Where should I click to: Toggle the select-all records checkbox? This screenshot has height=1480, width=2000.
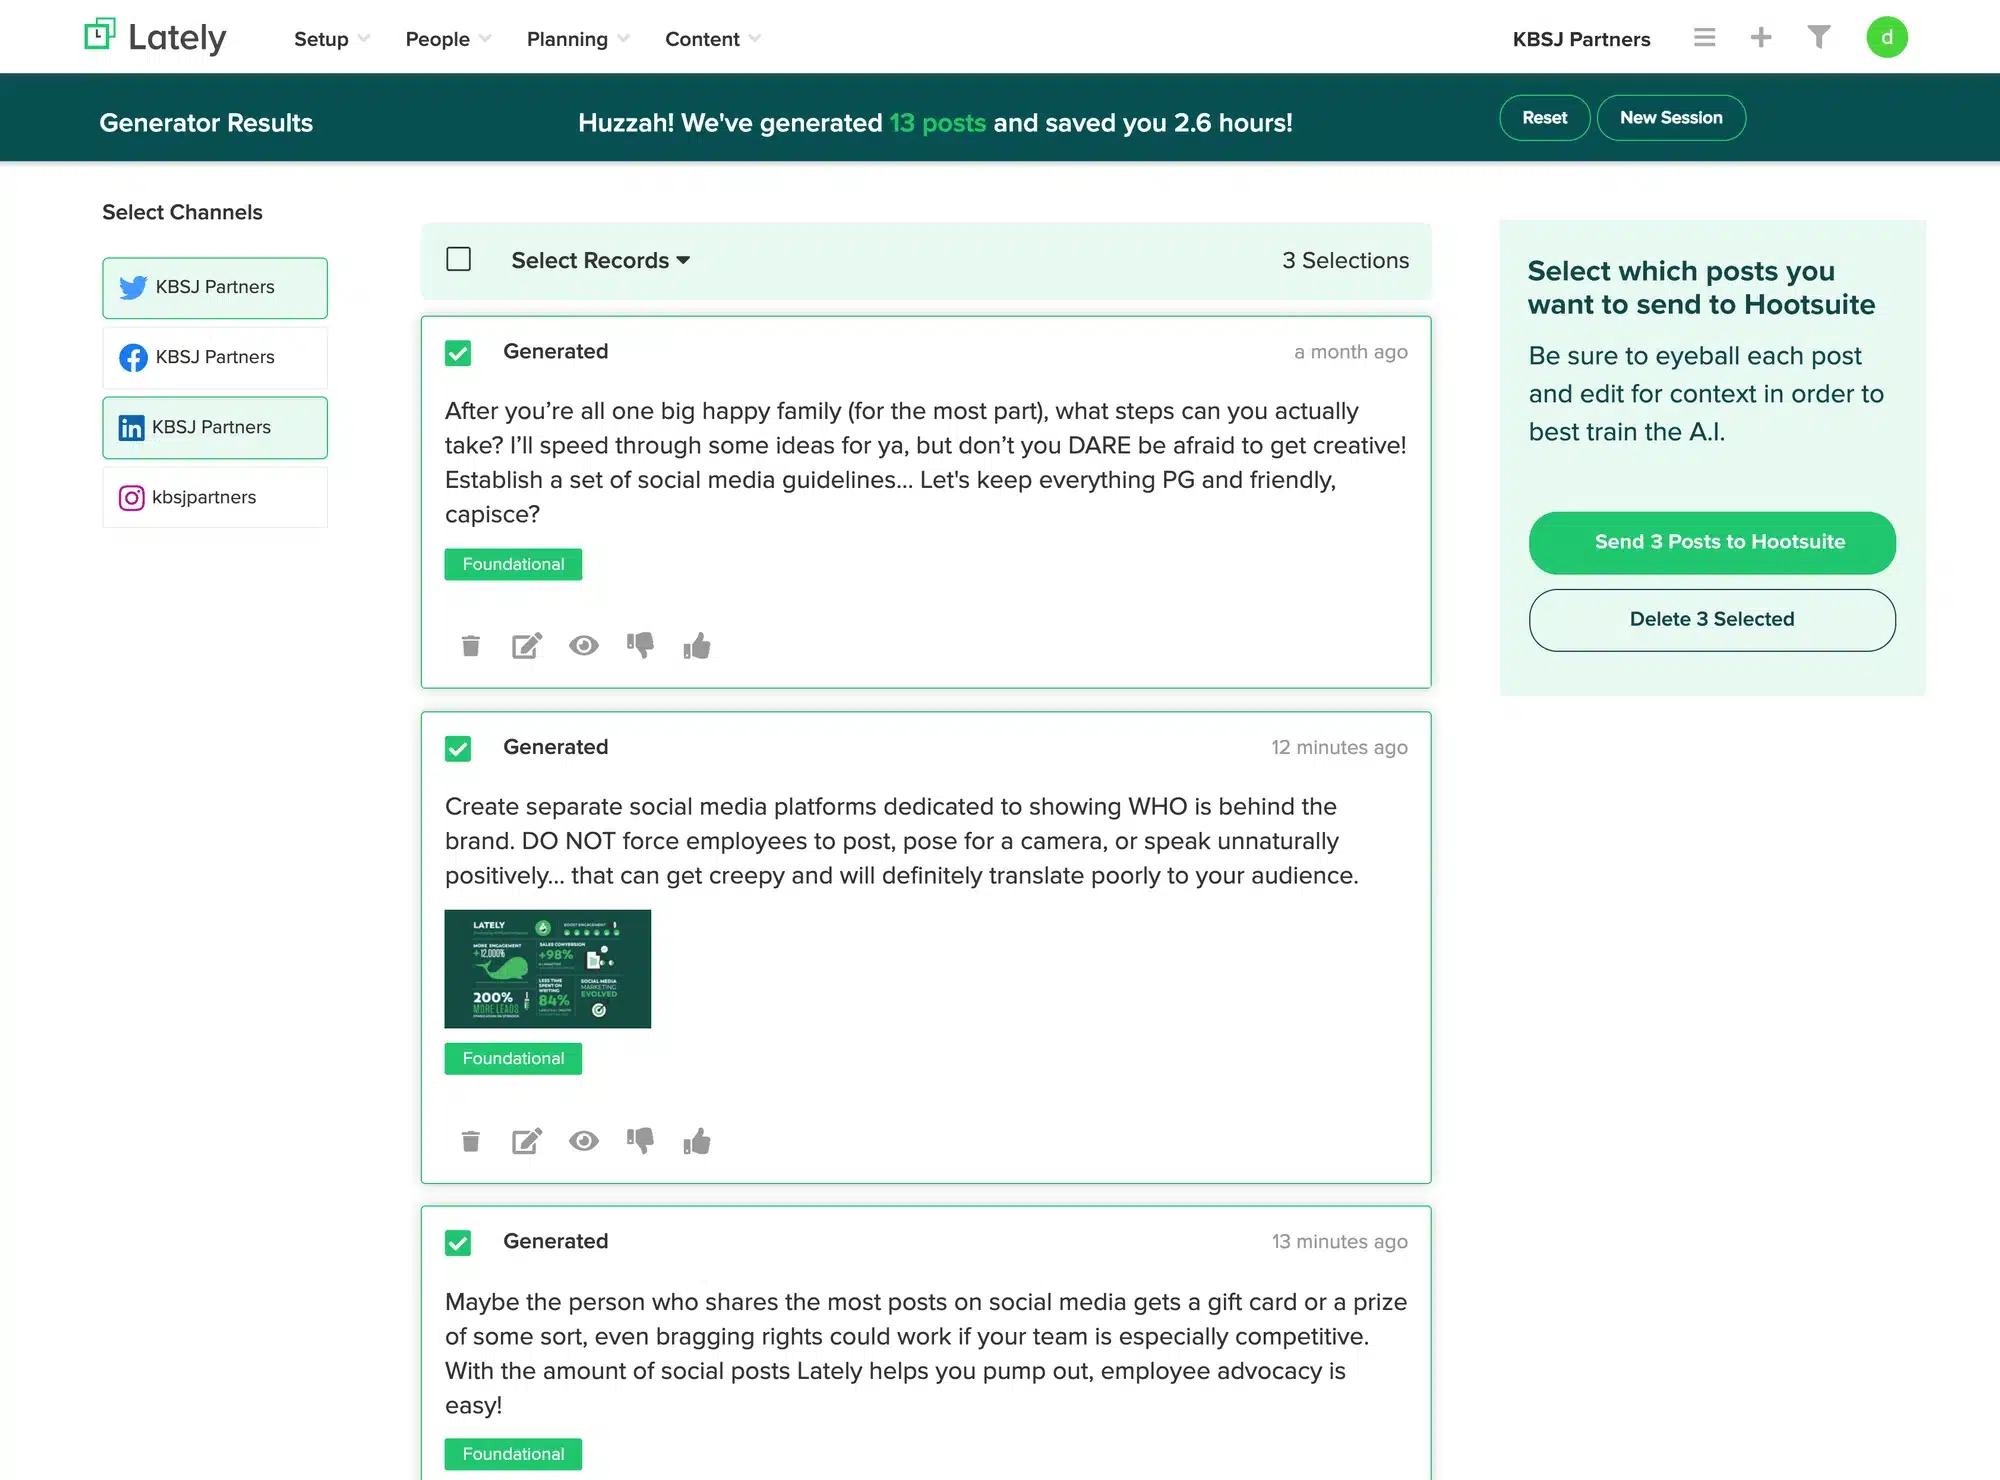pyautogui.click(x=459, y=260)
